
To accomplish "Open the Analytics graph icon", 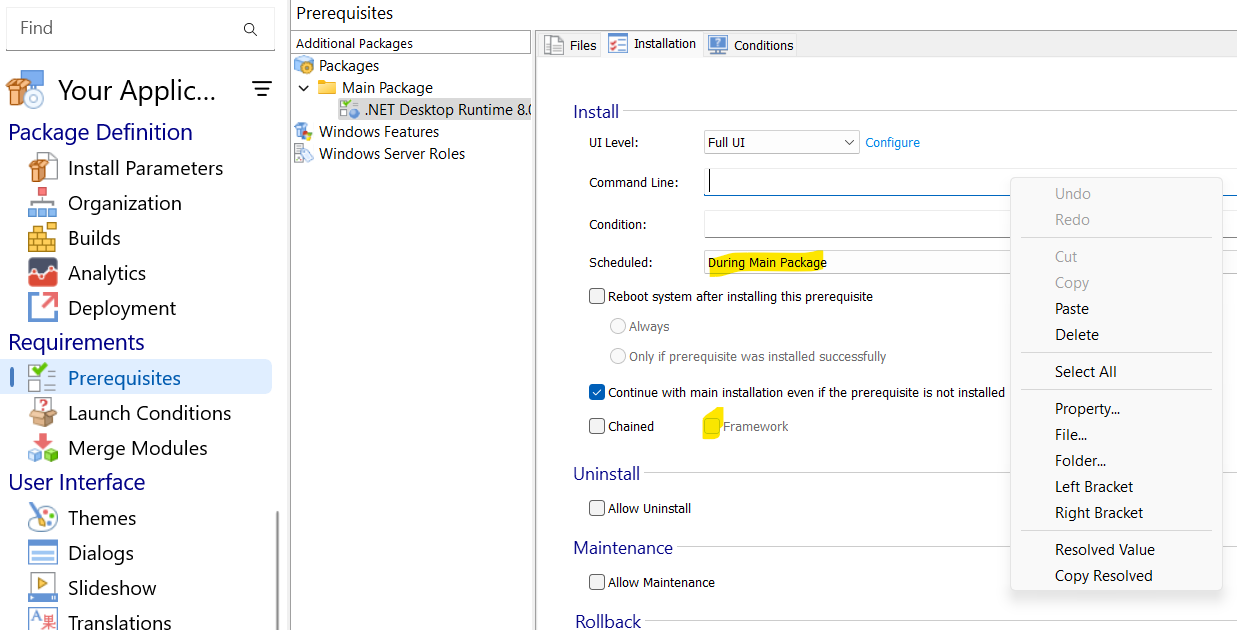I will coord(43,273).
